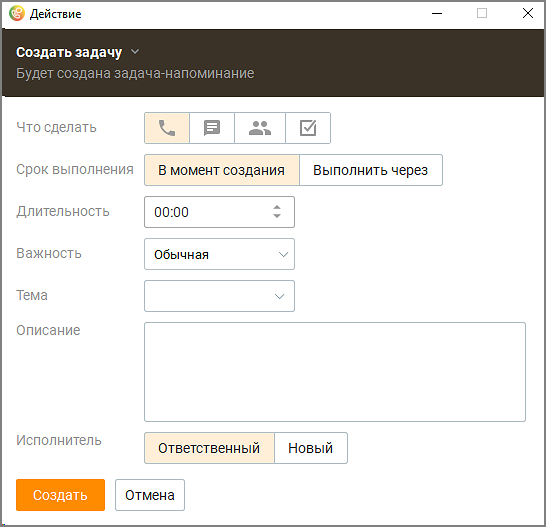
Task: Click the 'Исполнитель' label
Action: tap(59, 440)
